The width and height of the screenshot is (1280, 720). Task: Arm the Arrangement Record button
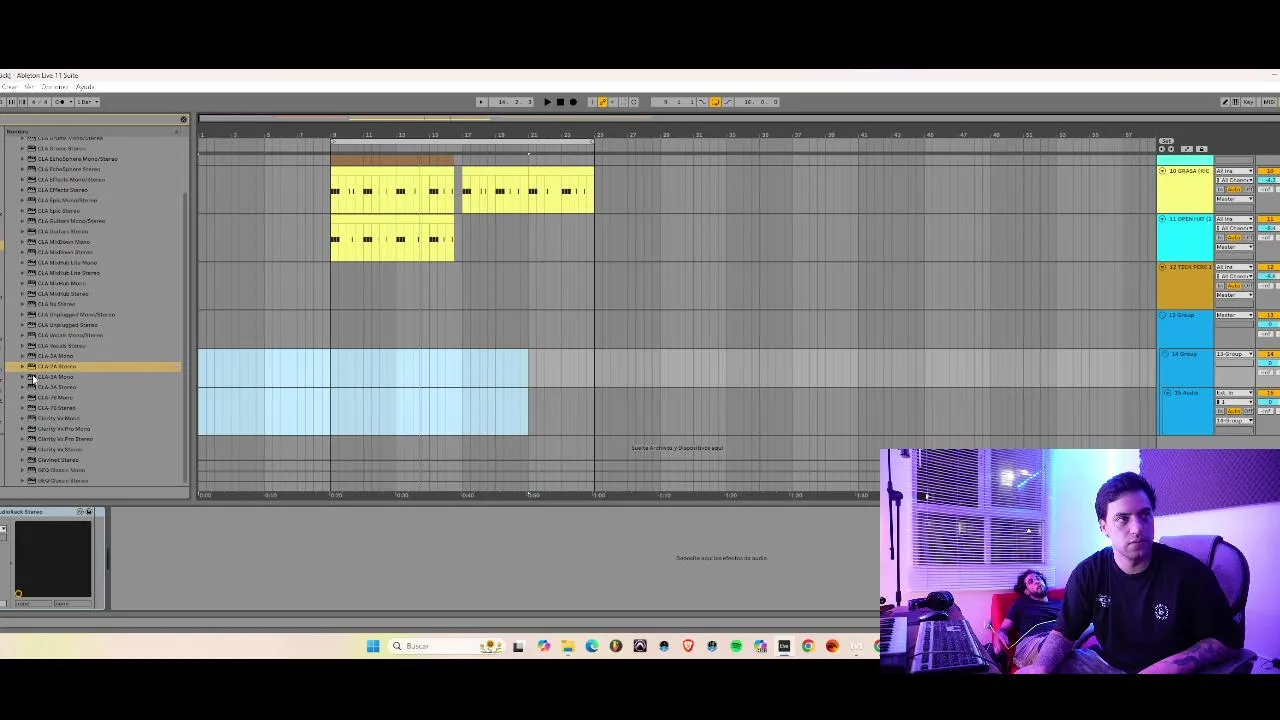point(573,102)
